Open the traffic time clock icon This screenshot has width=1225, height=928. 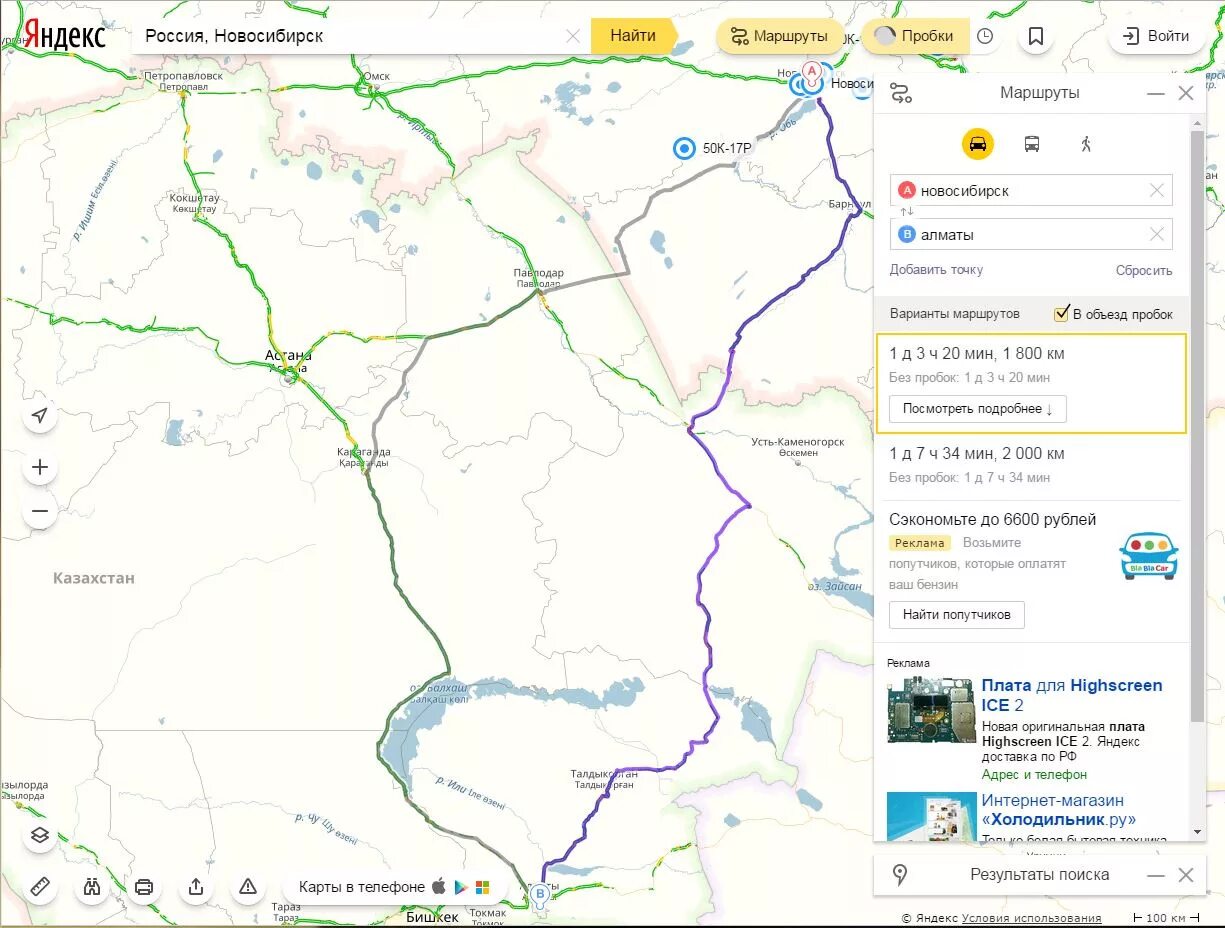[x=985, y=36]
